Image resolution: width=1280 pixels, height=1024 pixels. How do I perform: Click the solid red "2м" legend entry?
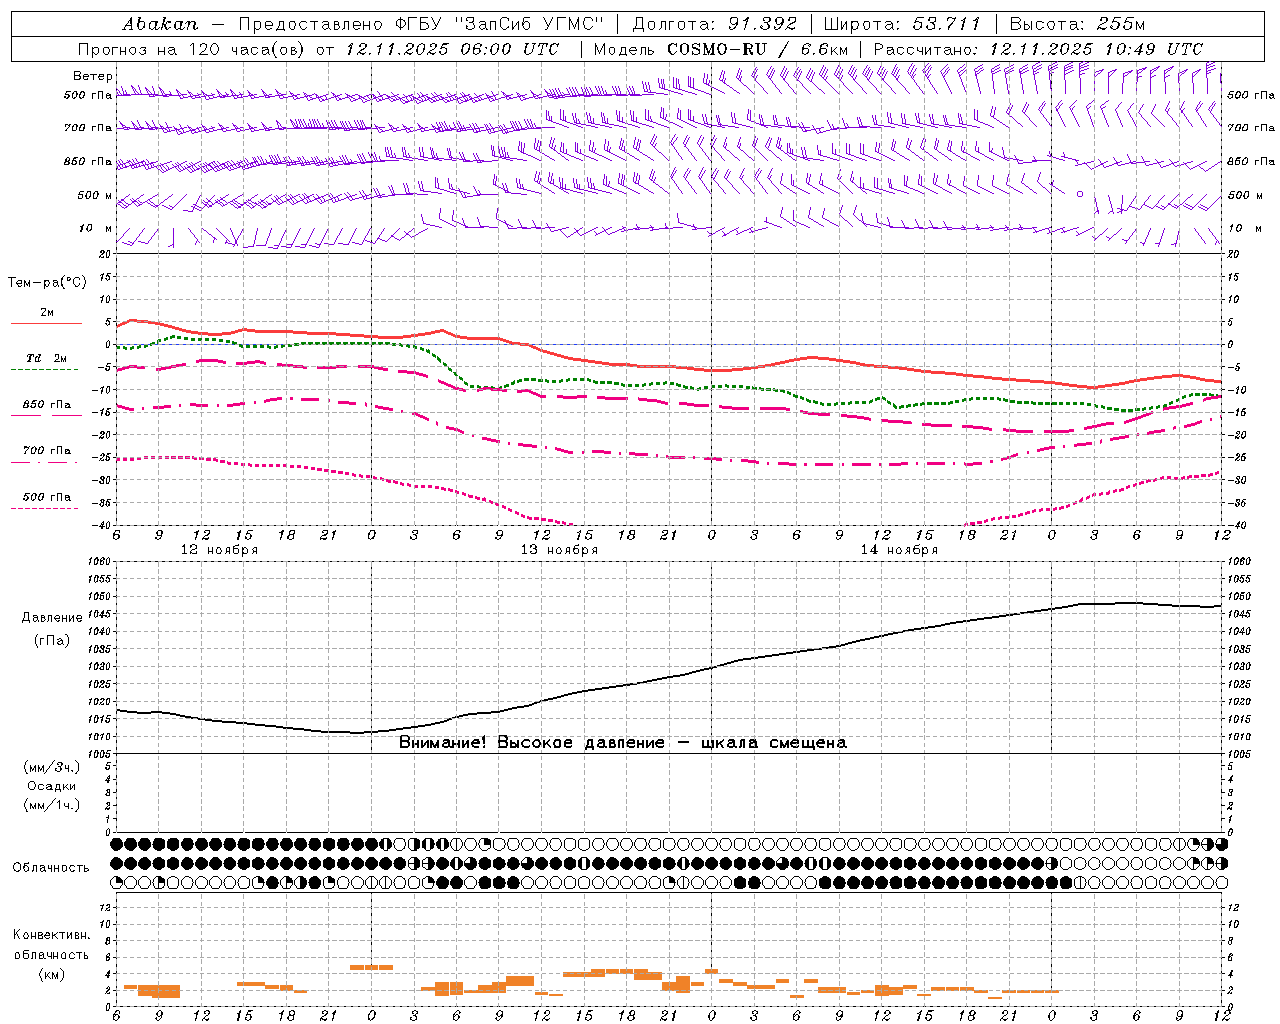[x=47, y=313]
